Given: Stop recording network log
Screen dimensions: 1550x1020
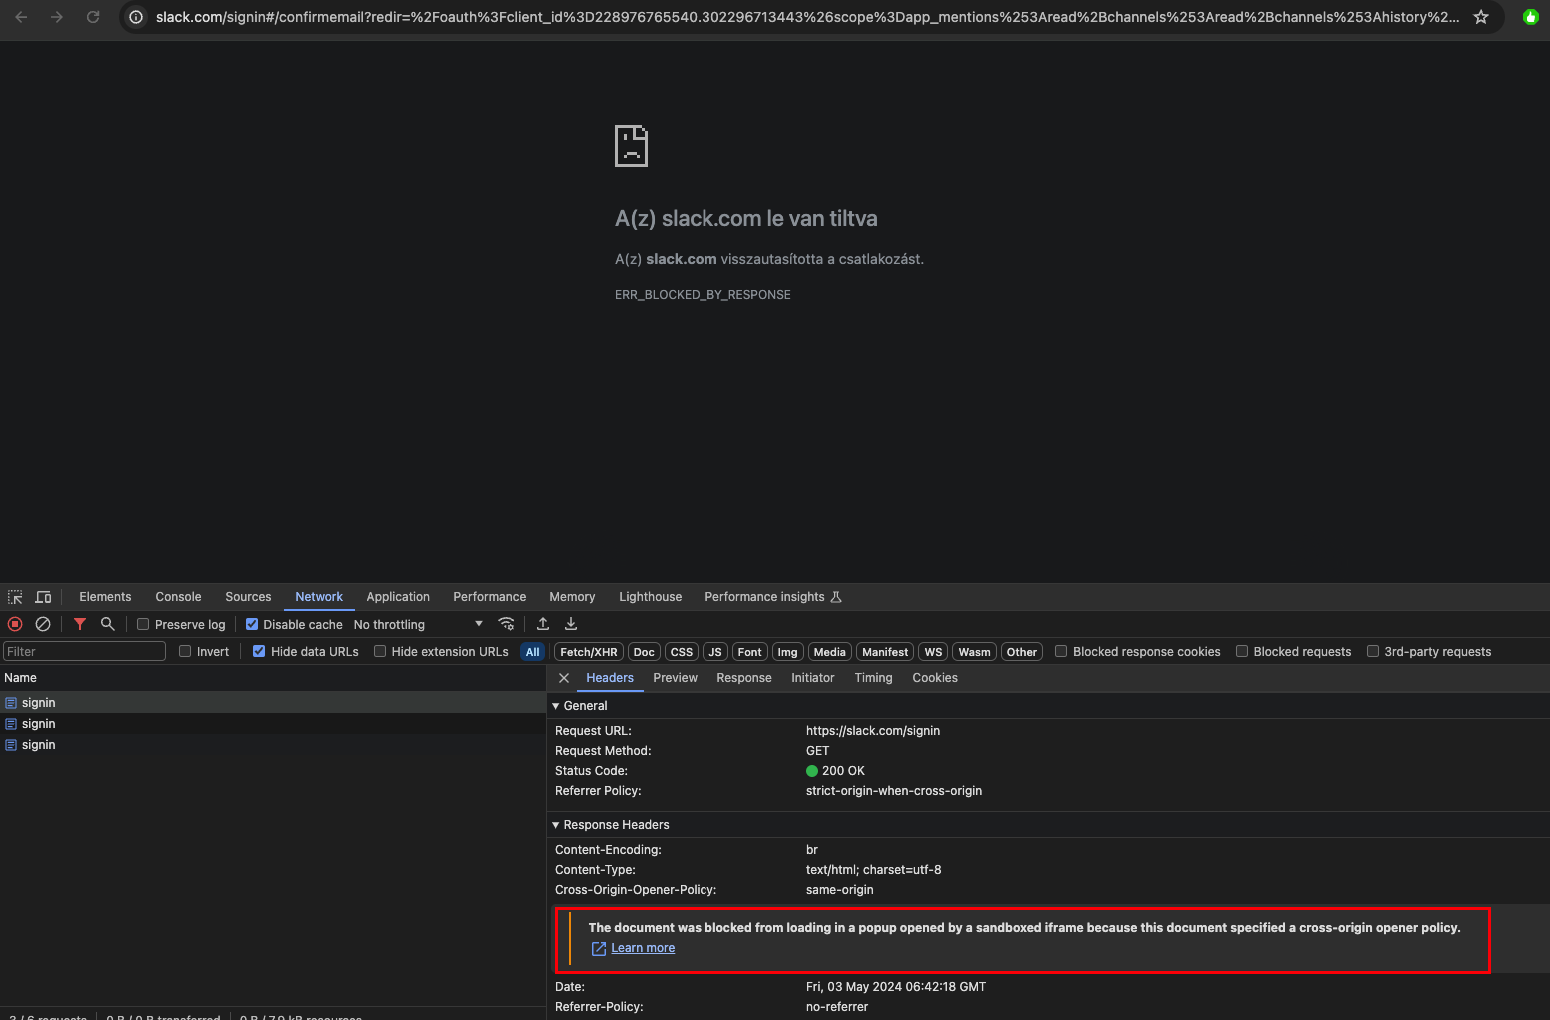Looking at the screenshot, I should coord(15,624).
